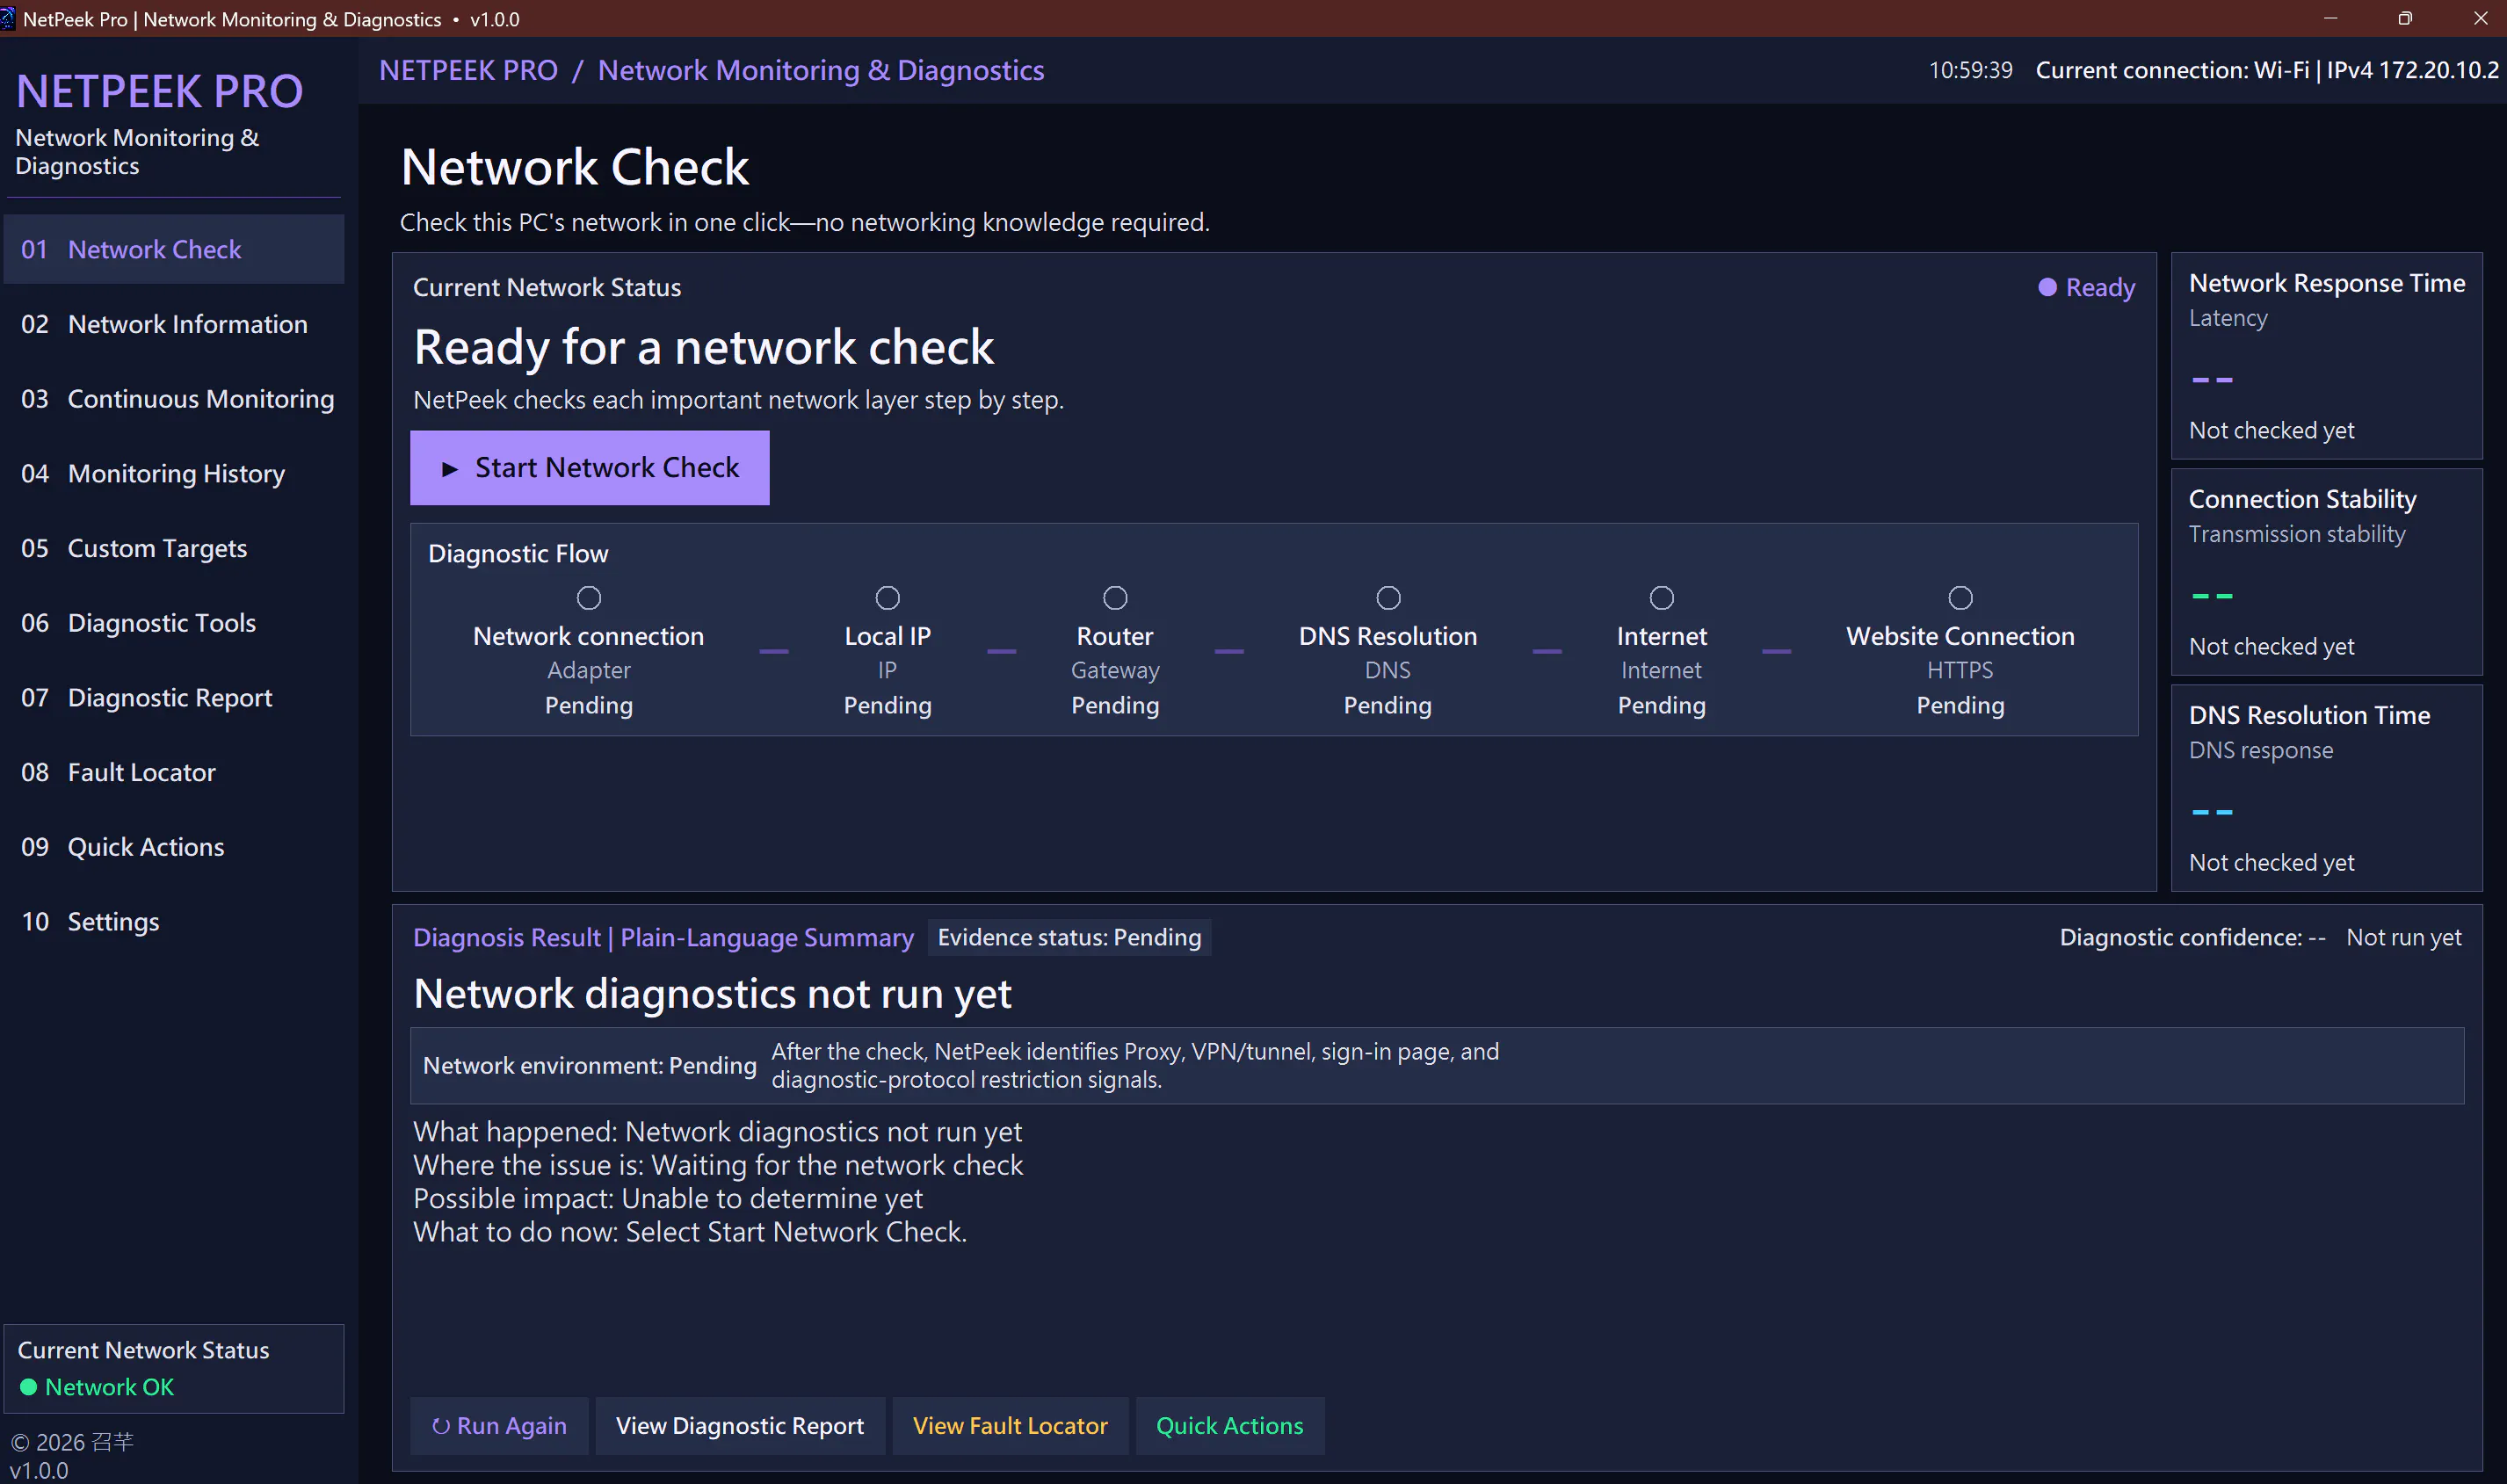This screenshot has height=1484, width=2507.
Task: Open Monitoring History
Action: coord(174,473)
